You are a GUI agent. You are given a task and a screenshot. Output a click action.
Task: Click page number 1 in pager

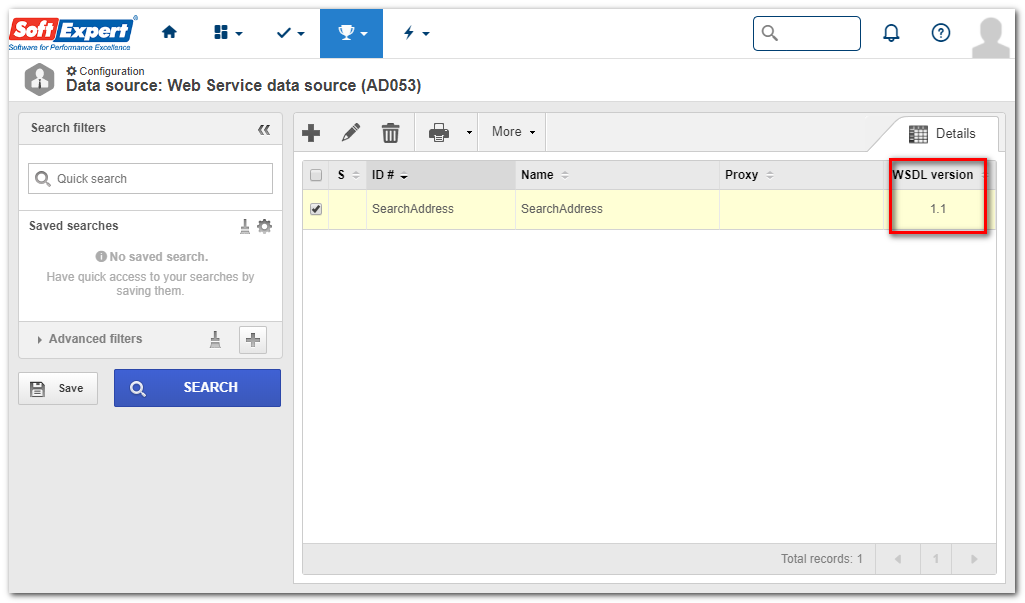point(936,559)
